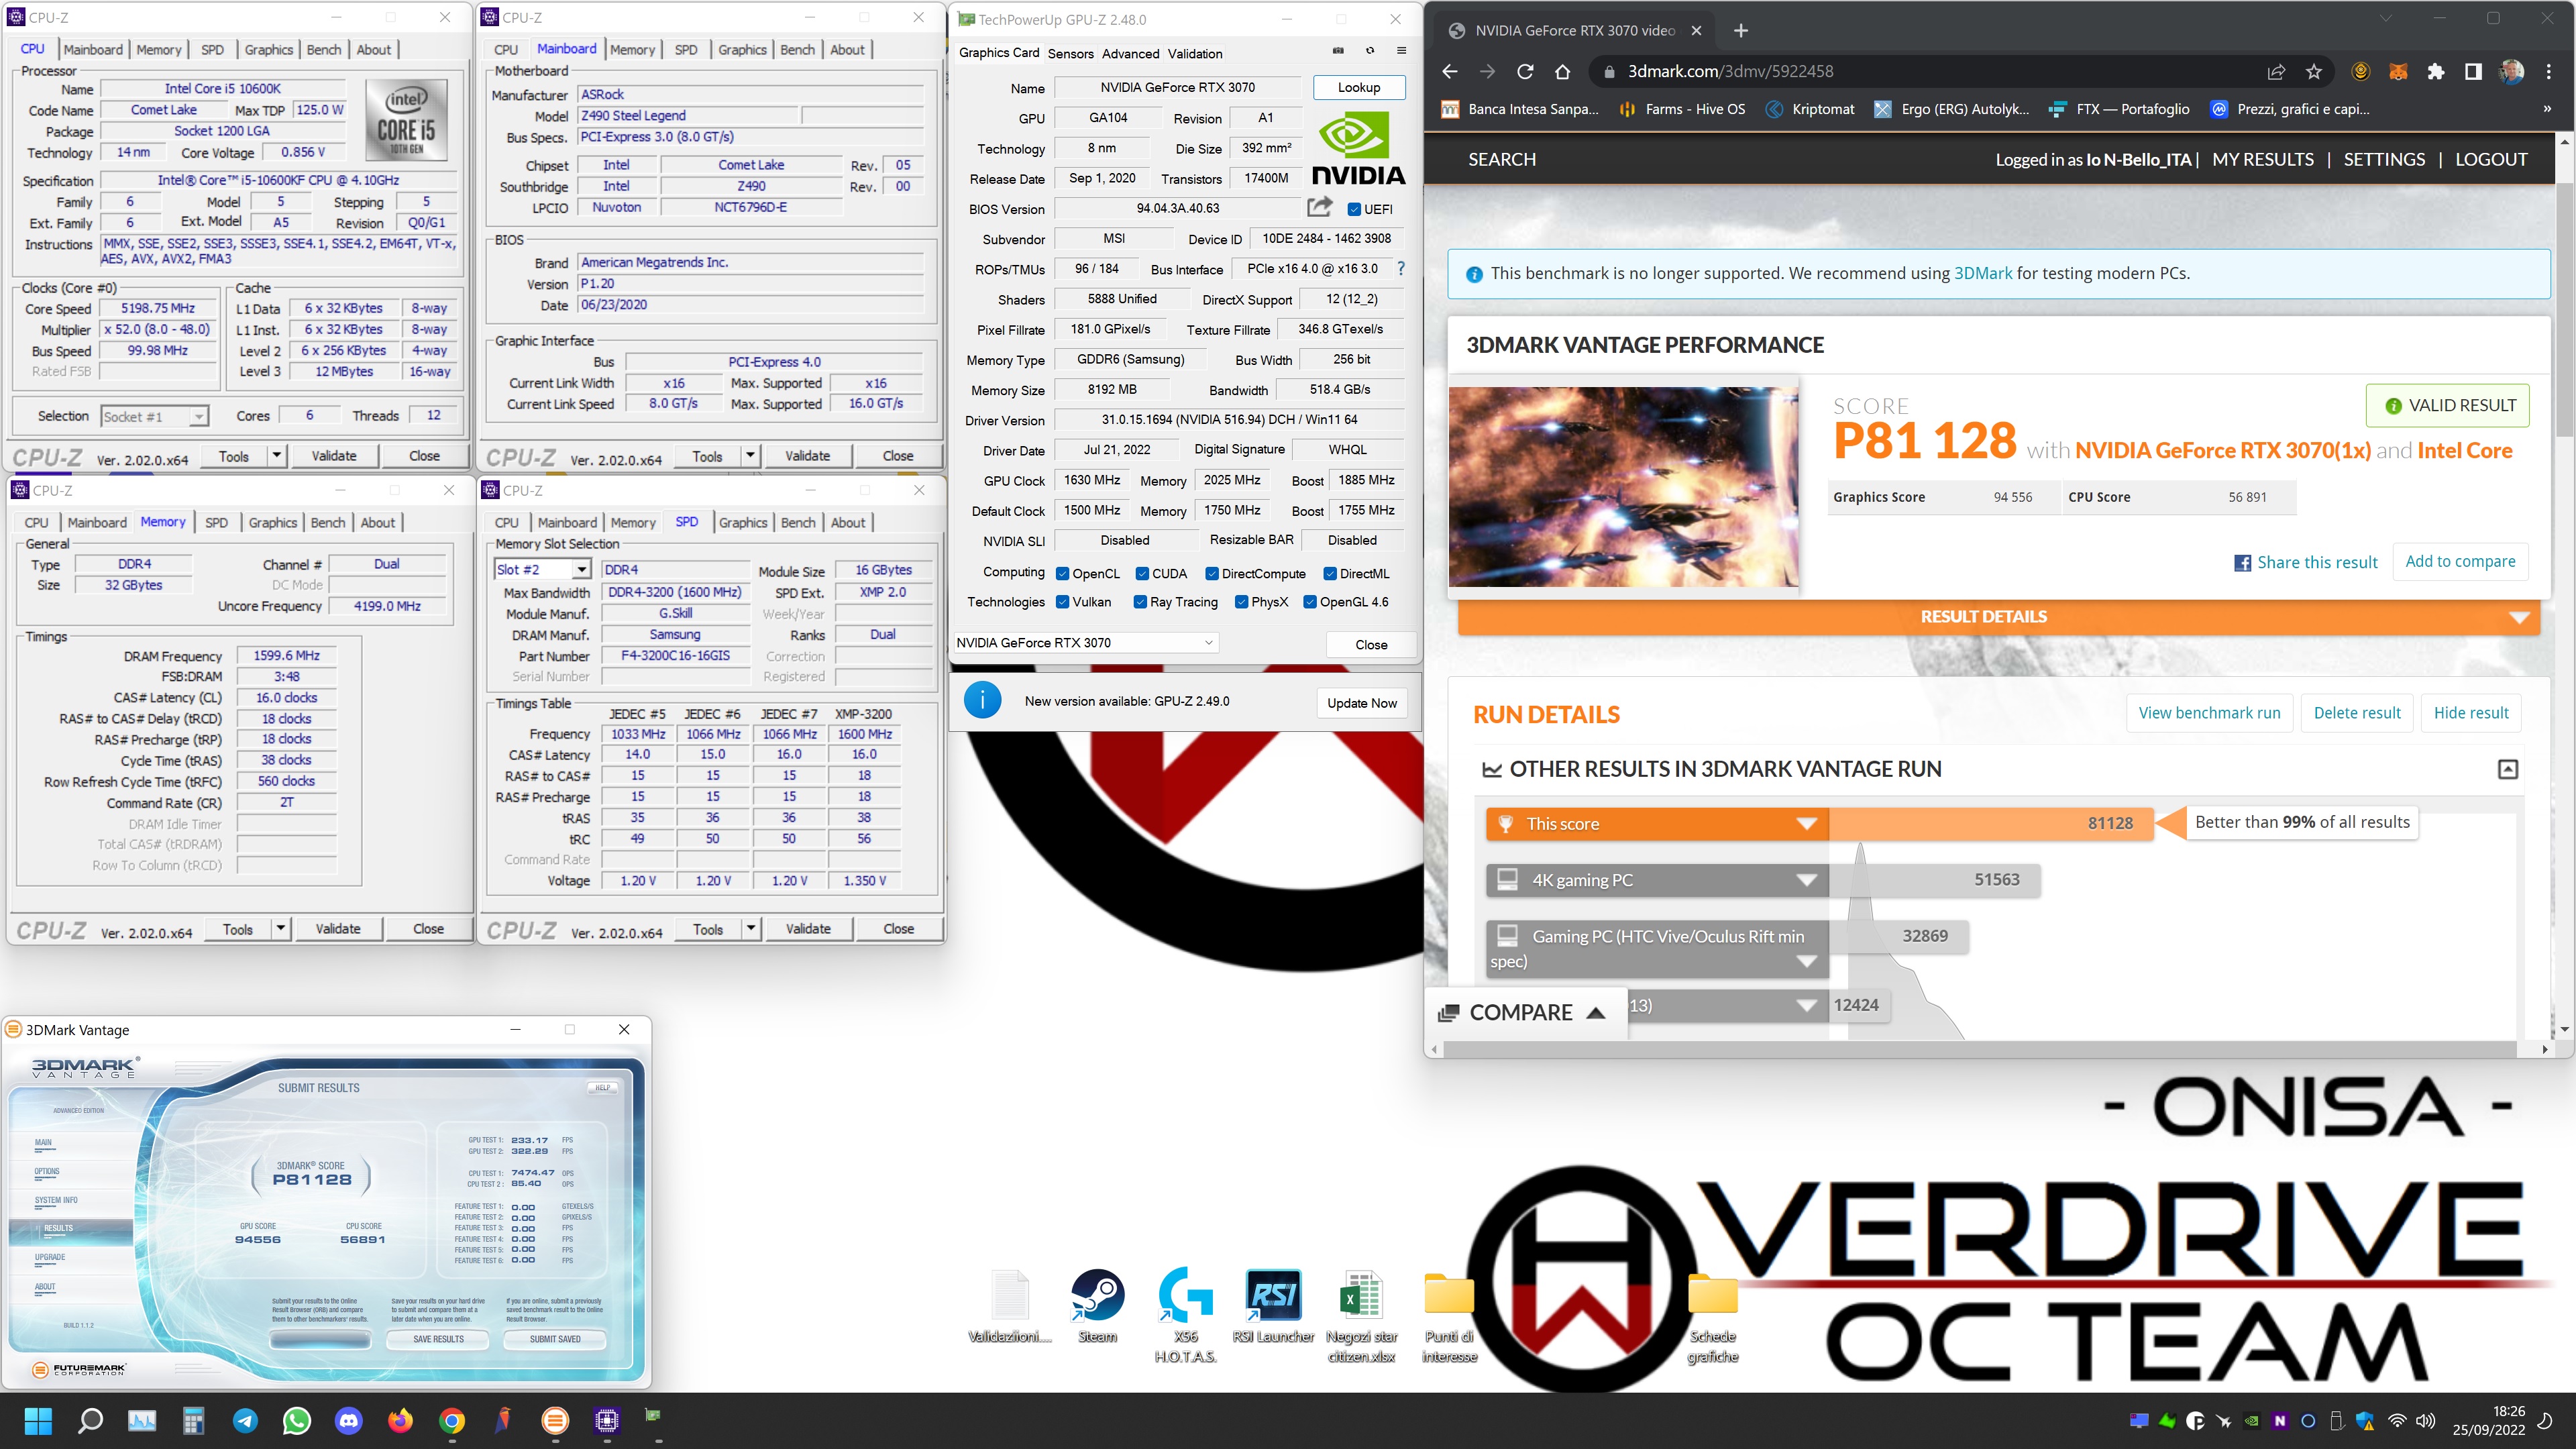Viewport: 2576px width, 1449px height.
Task: Switch to Advanced tab in GPU-Z
Action: 1130,53
